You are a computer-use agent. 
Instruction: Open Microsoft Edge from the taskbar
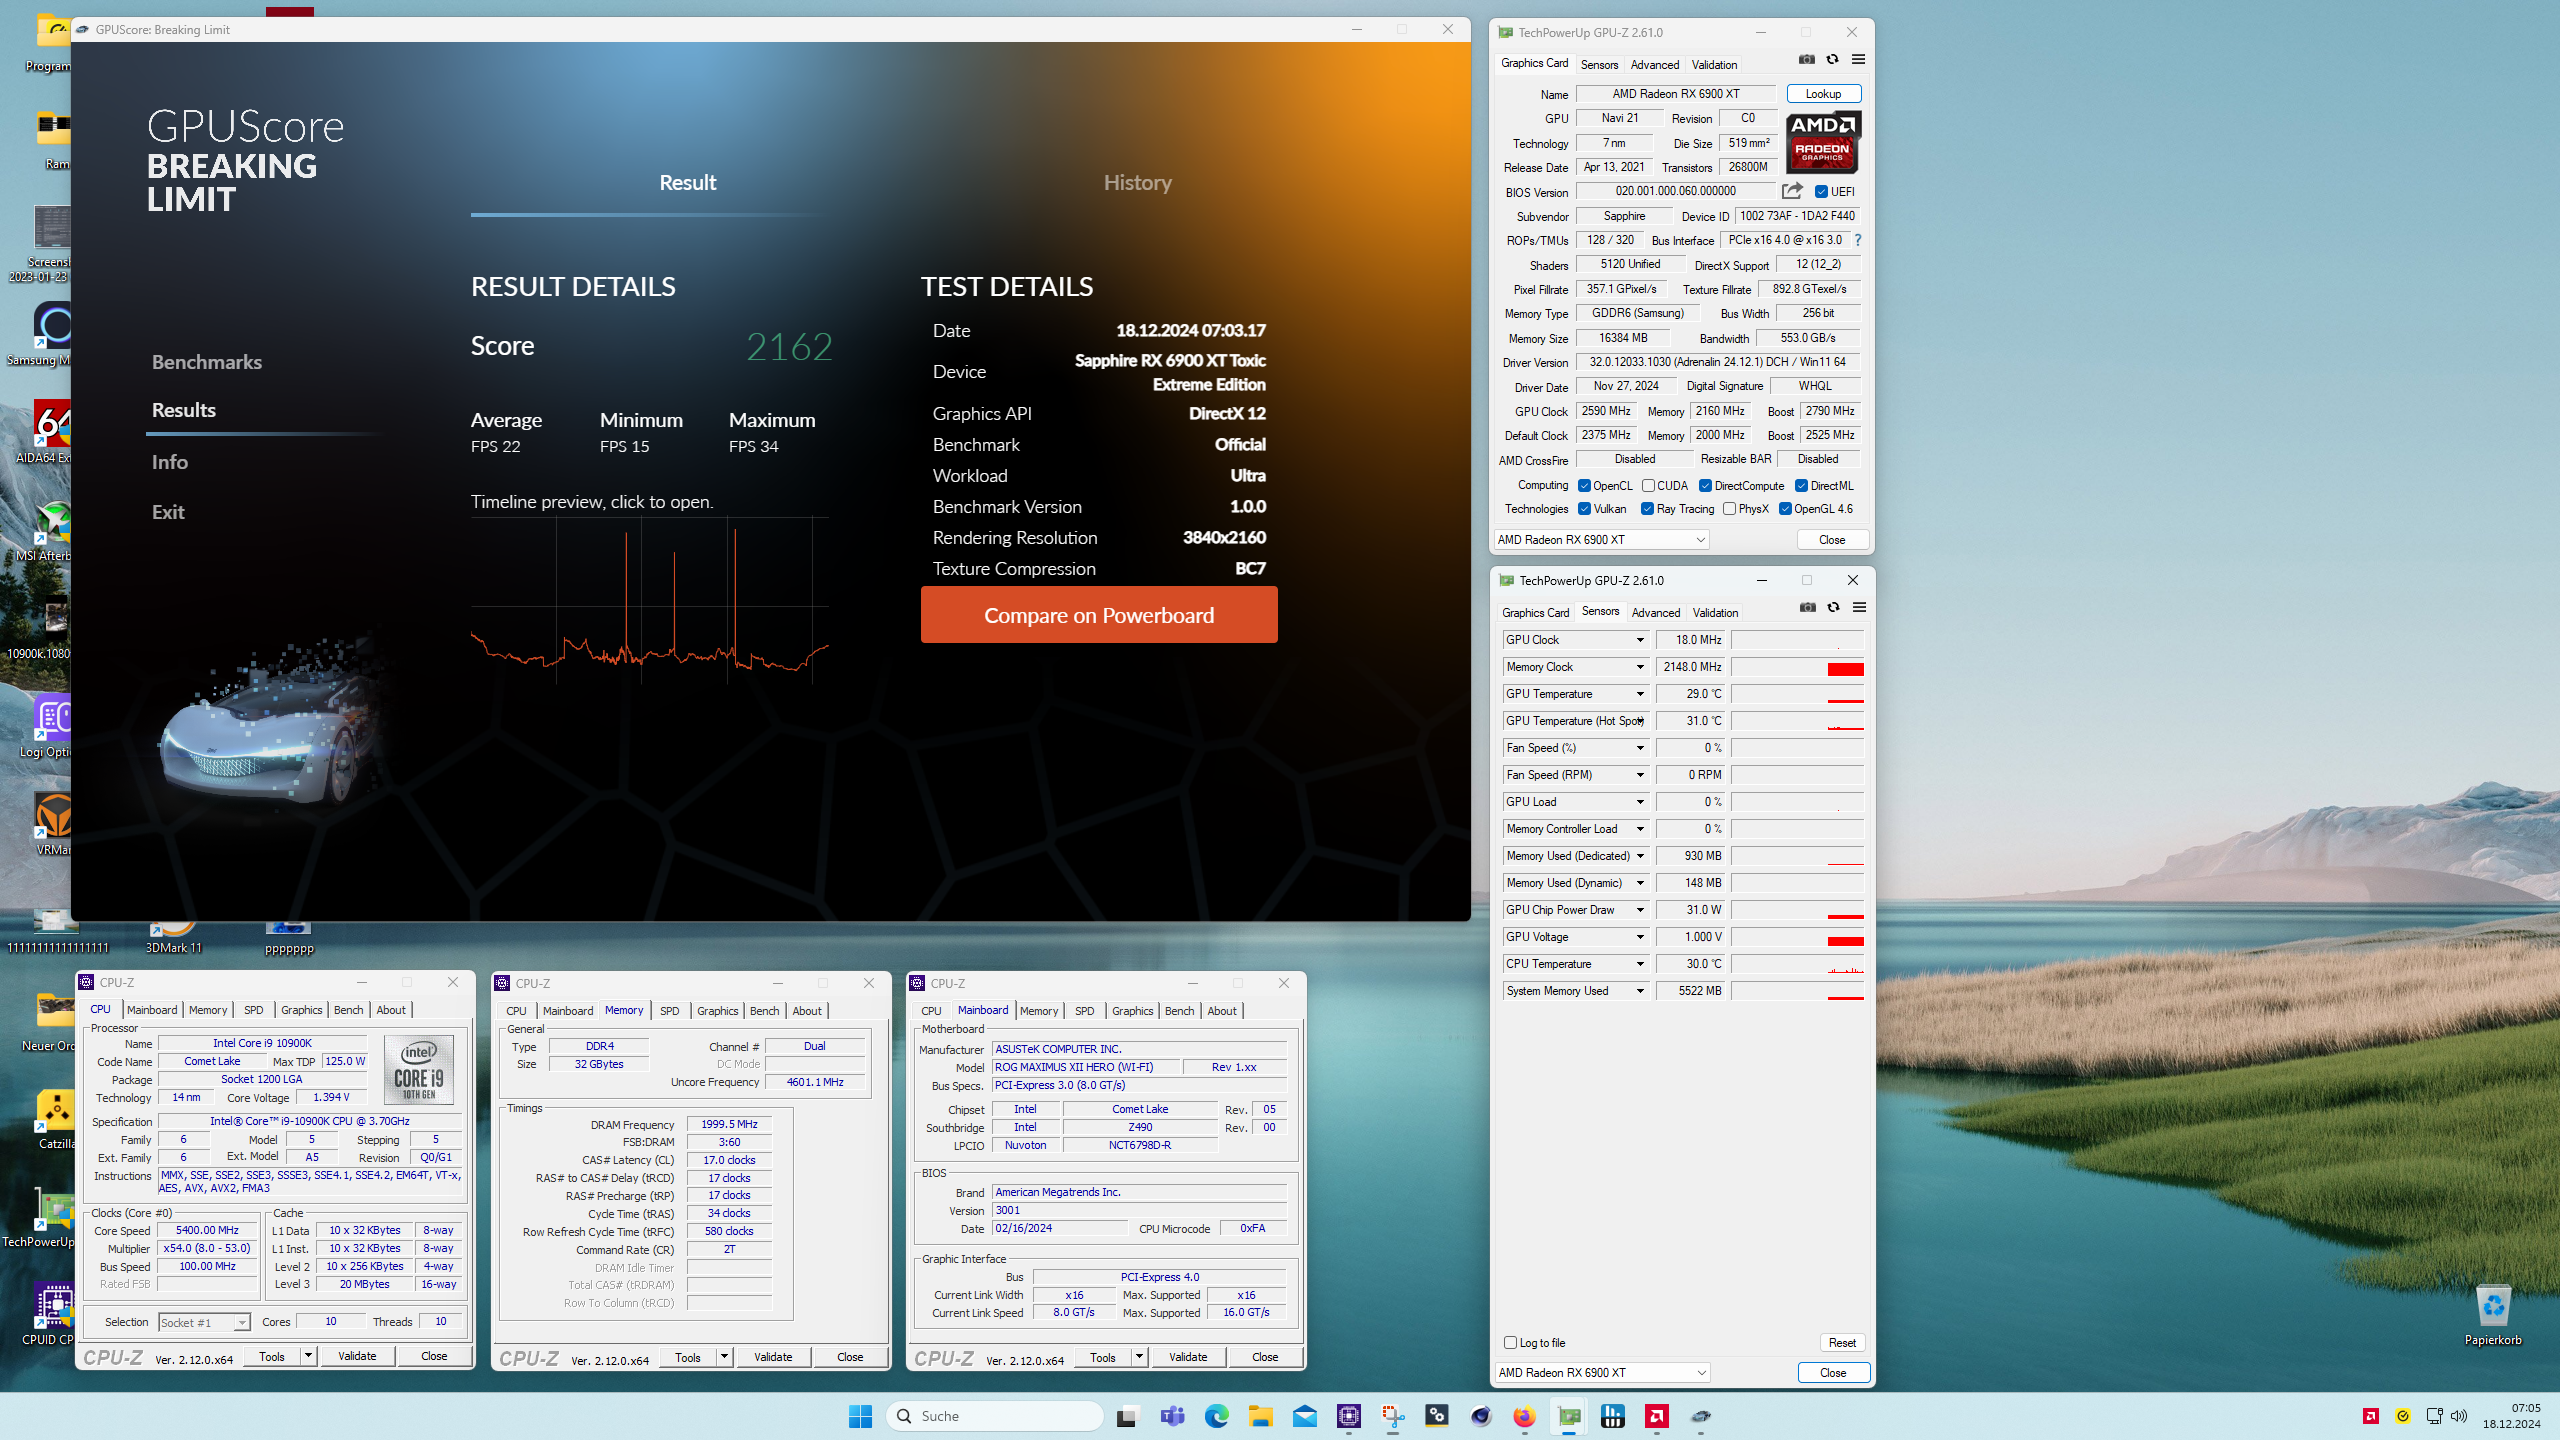(1216, 1416)
